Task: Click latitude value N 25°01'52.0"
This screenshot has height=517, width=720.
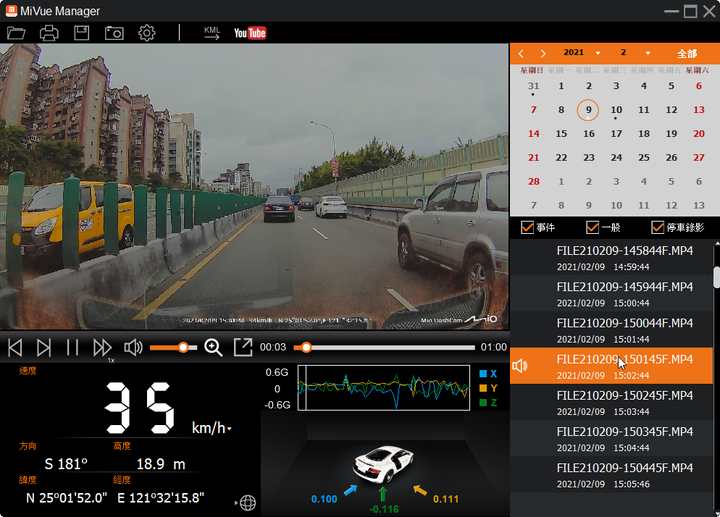Action: 67,498
